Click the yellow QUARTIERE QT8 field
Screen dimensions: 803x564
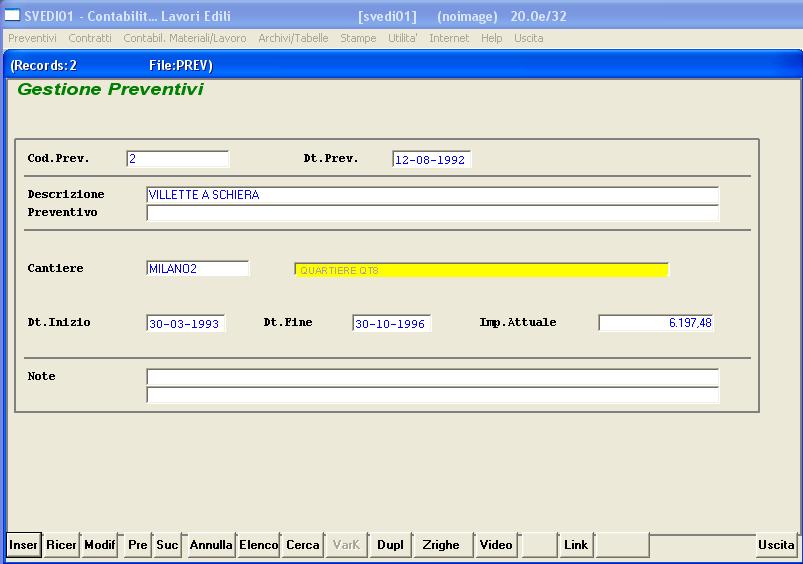(x=481, y=270)
